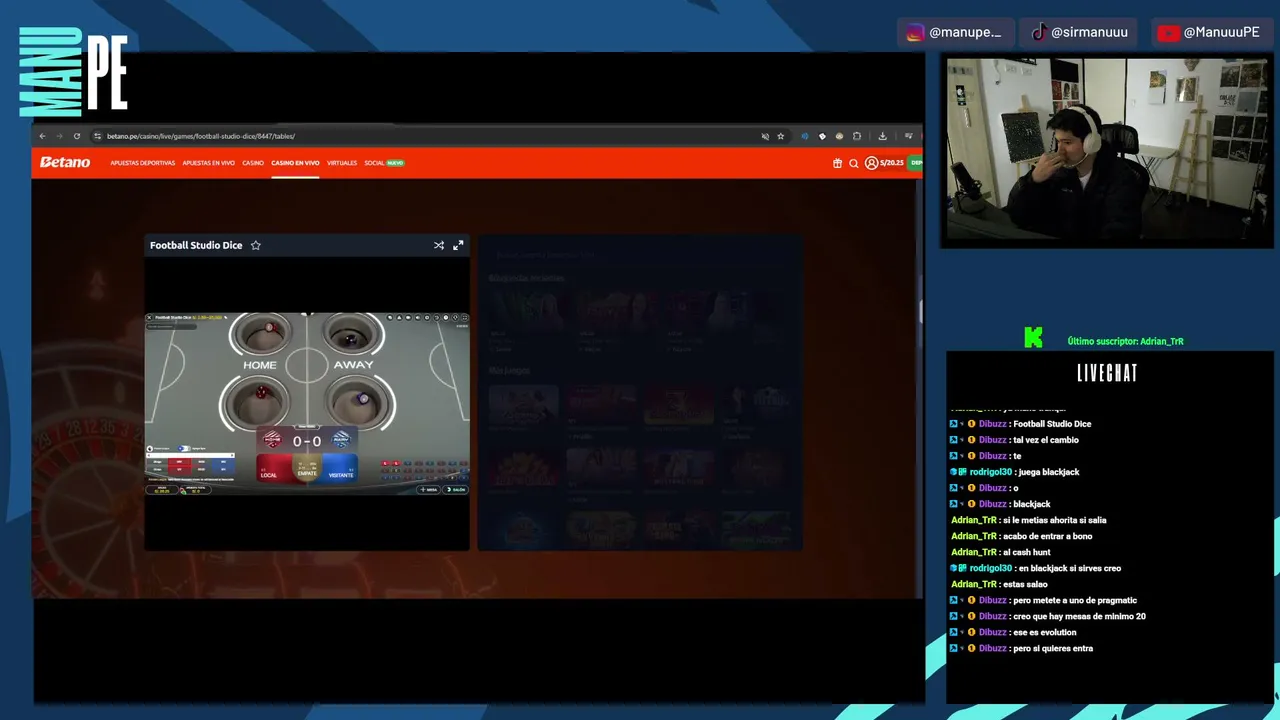Click the shuffle random game icon
Image resolution: width=1280 pixels, height=720 pixels.
coord(439,245)
